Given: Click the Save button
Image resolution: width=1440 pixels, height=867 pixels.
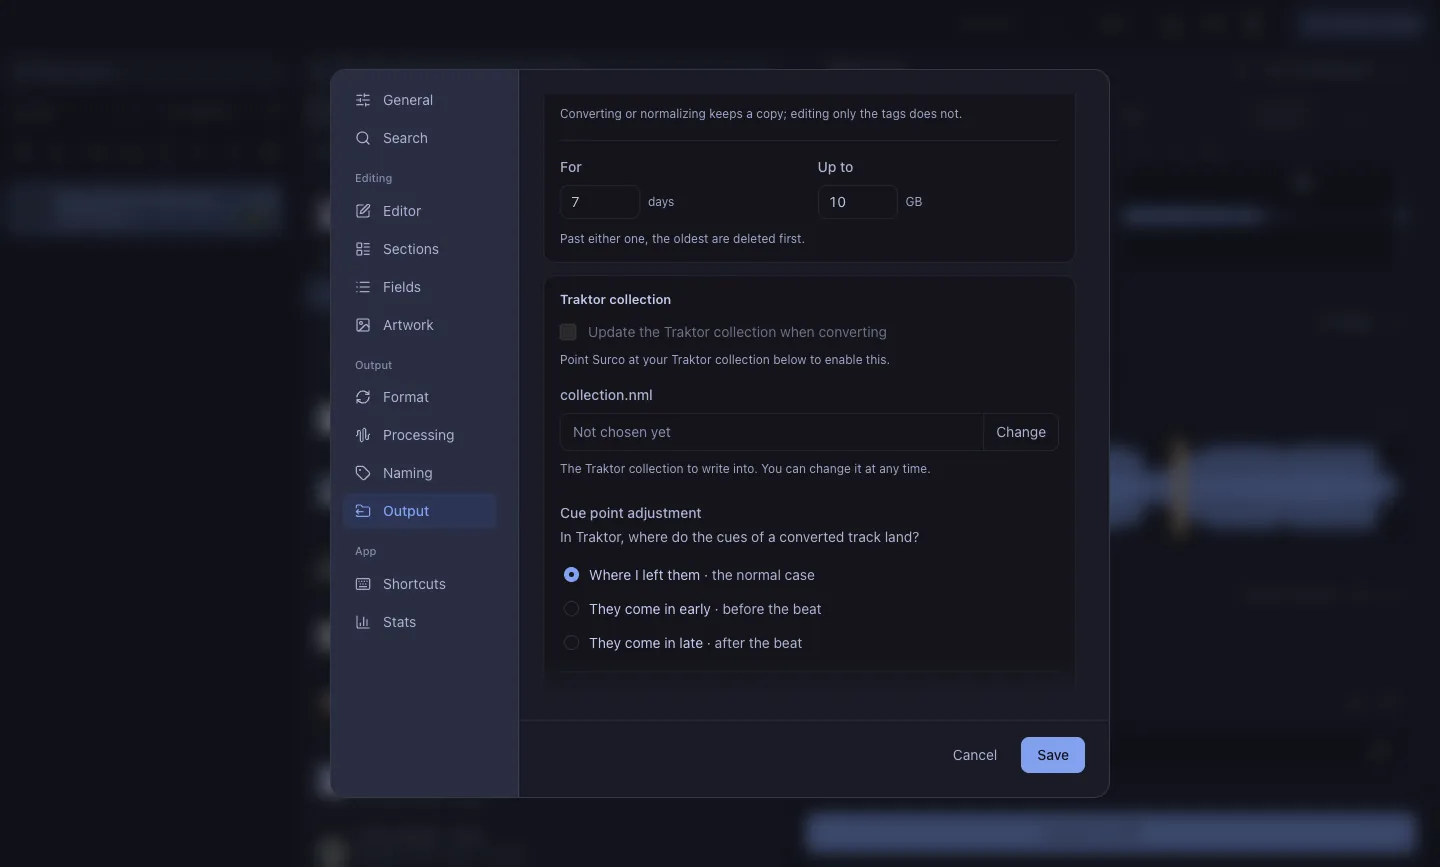Looking at the screenshot, I should [1053, 755].
